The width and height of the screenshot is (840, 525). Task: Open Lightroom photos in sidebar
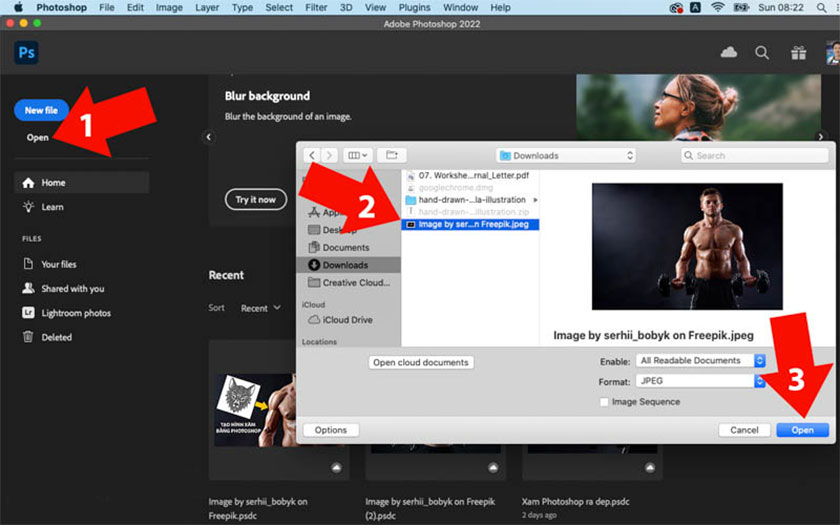76,313
